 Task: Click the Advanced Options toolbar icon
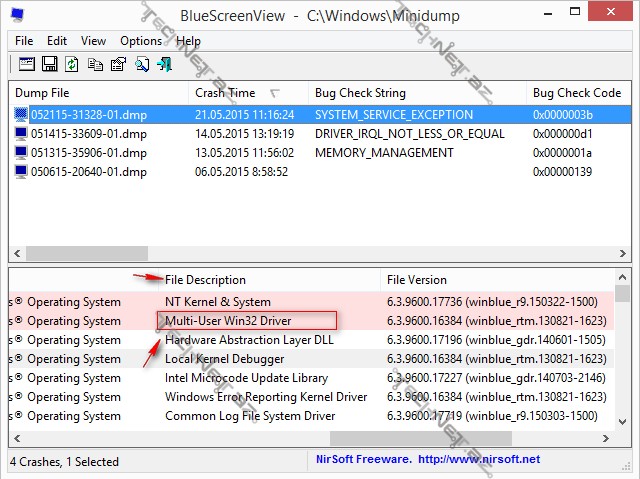click(26, 64)
